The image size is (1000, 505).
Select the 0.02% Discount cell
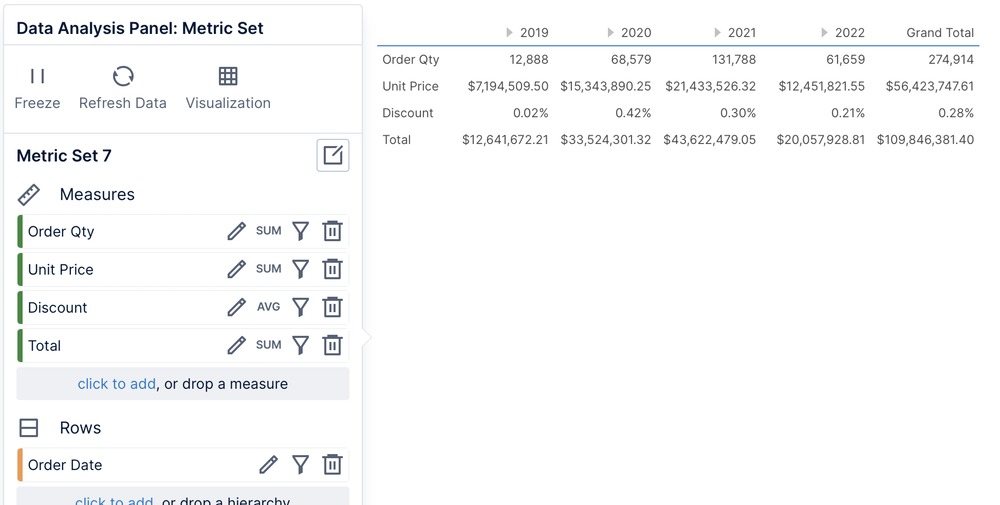531,113
